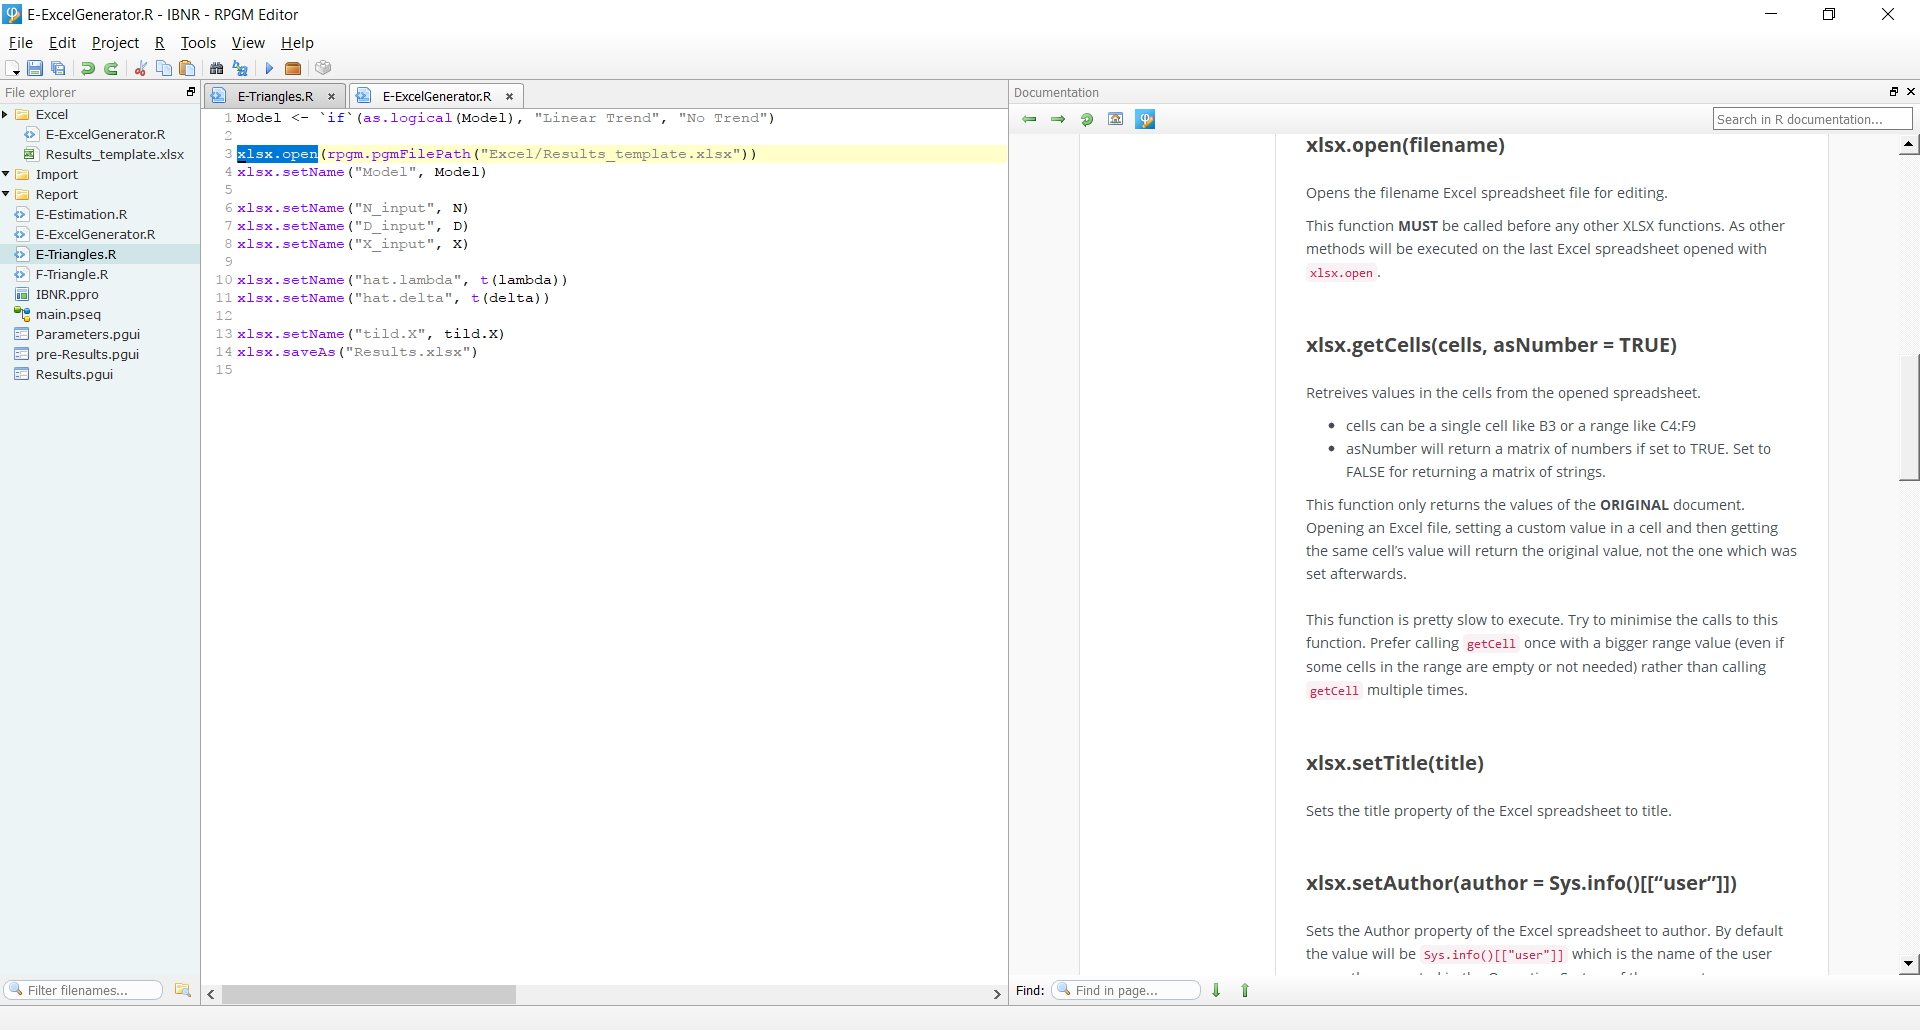Click the Find and Replace icon
1920x1030 pixels.
[240, 68]
